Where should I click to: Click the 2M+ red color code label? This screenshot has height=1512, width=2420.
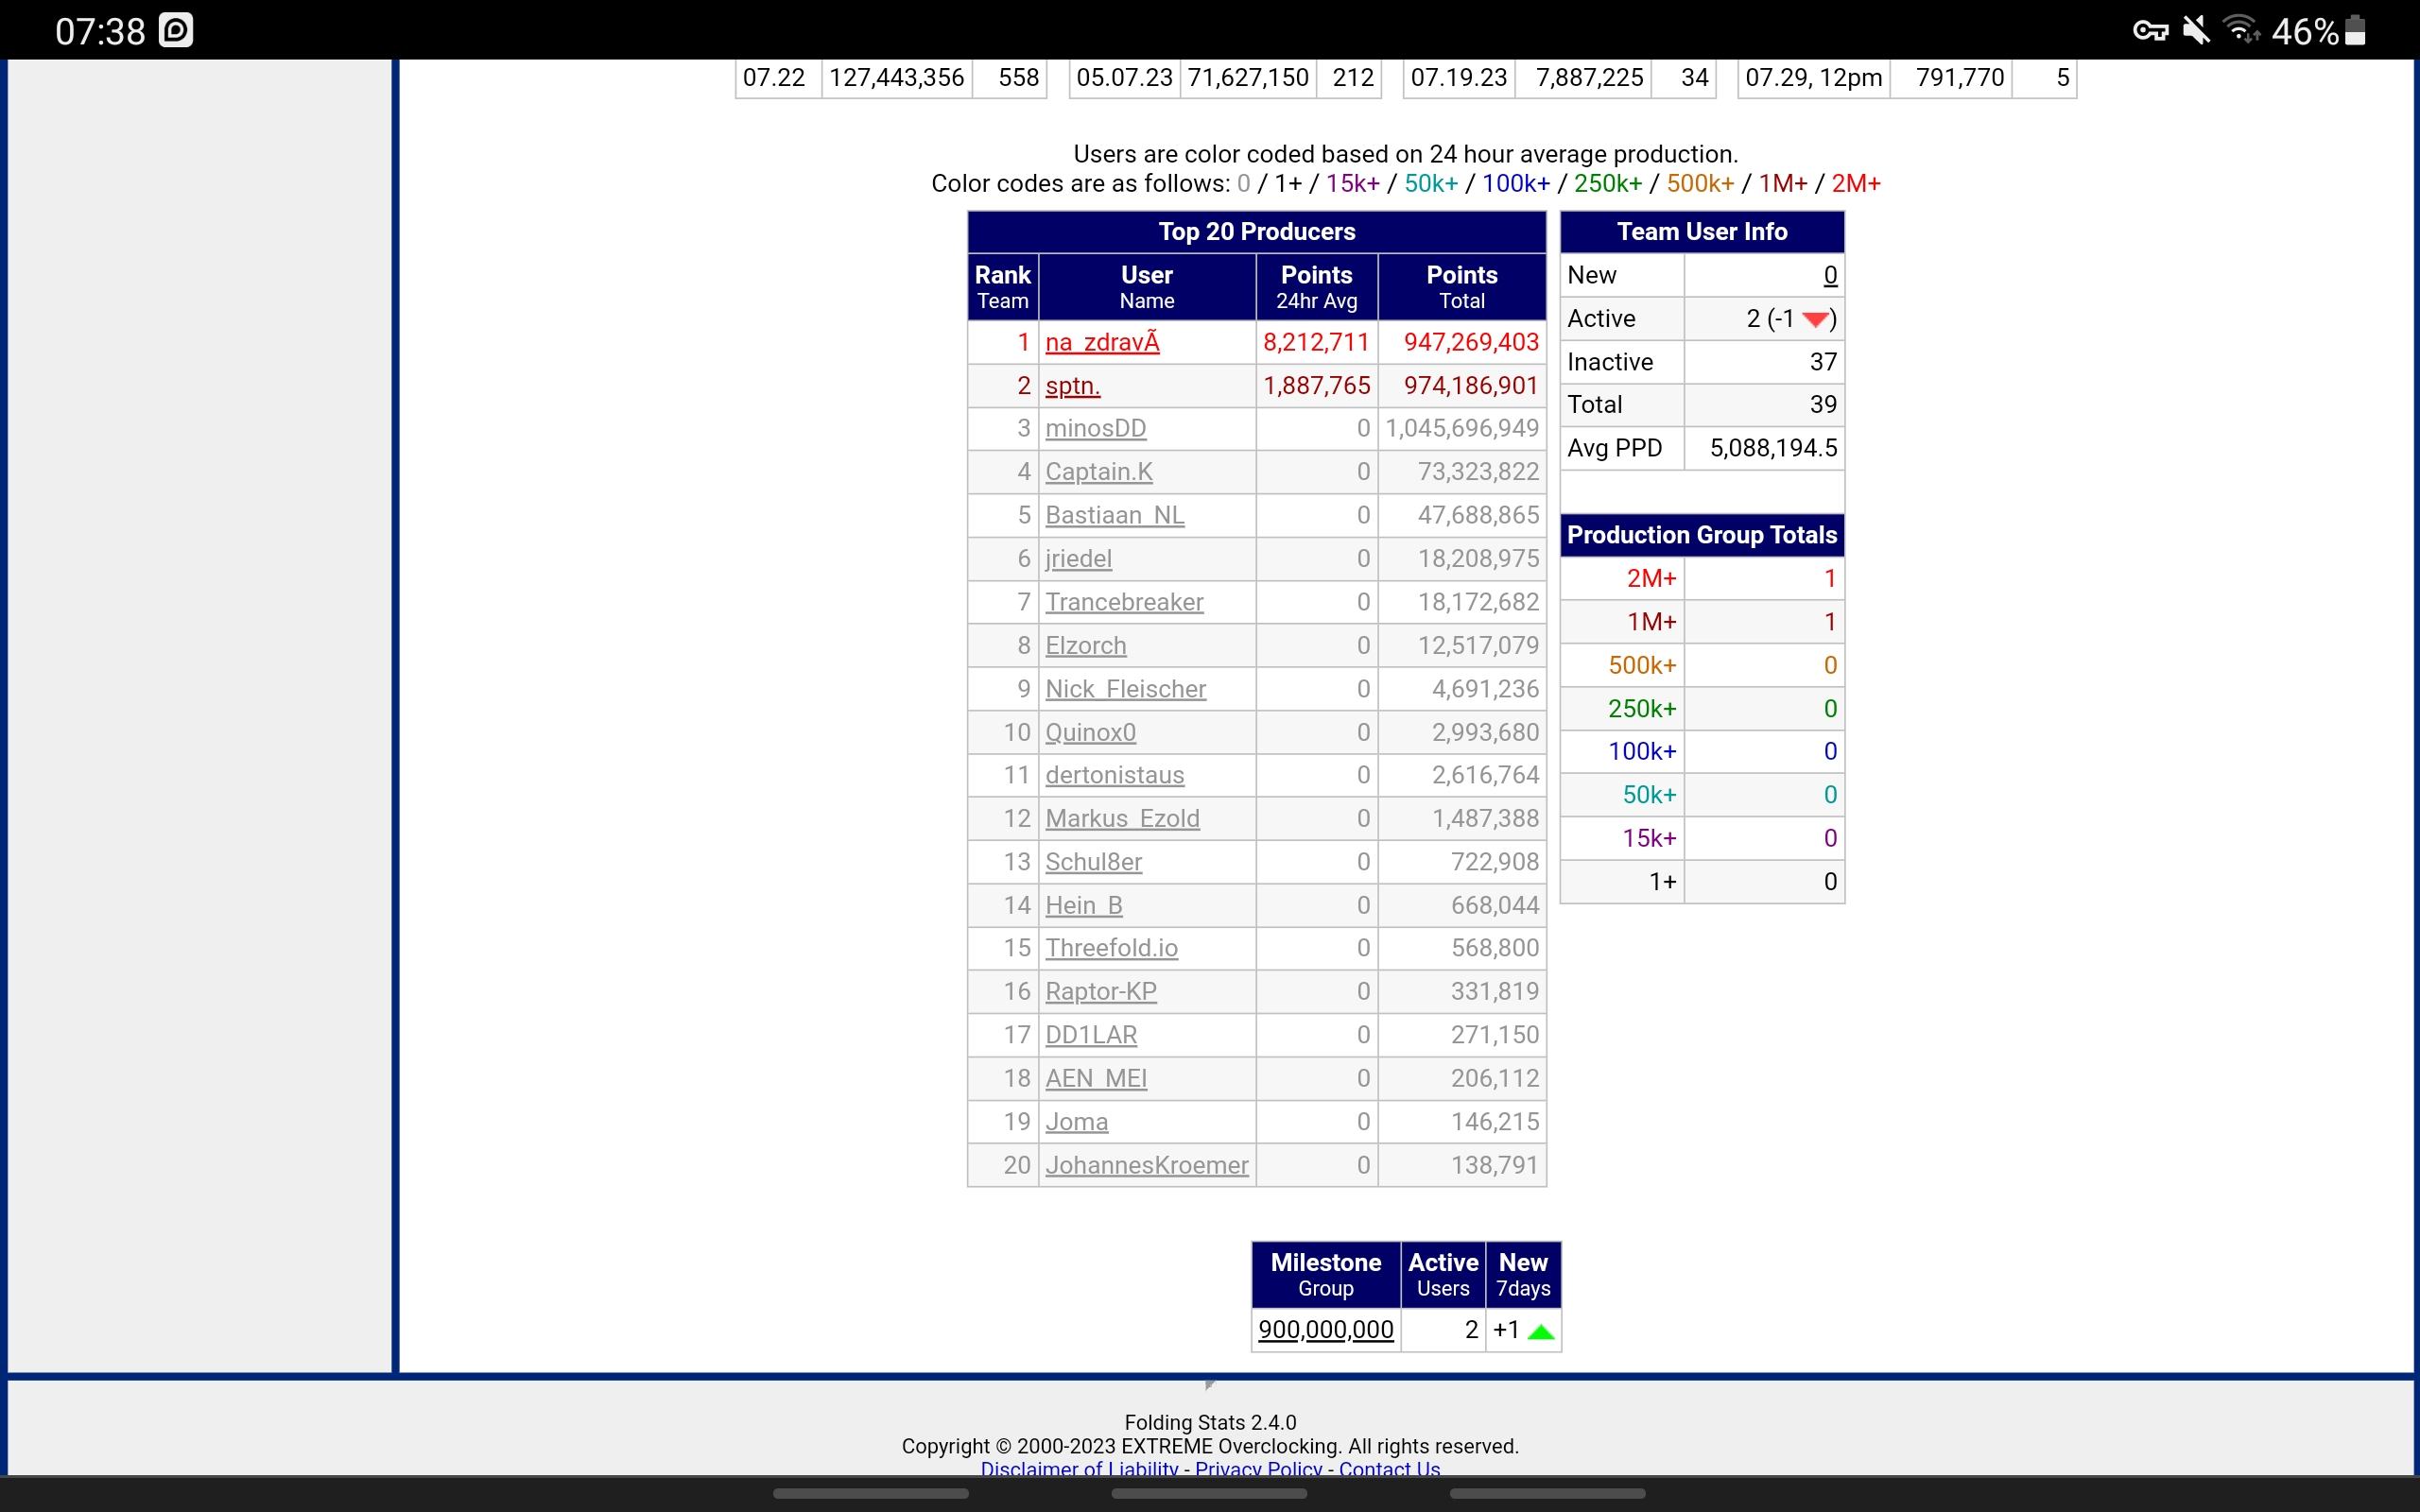1855,184
